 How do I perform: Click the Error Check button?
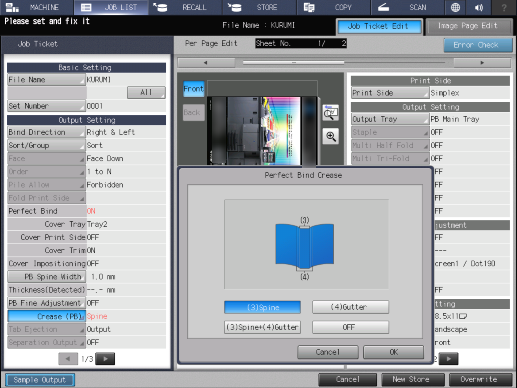coord(478,45)
